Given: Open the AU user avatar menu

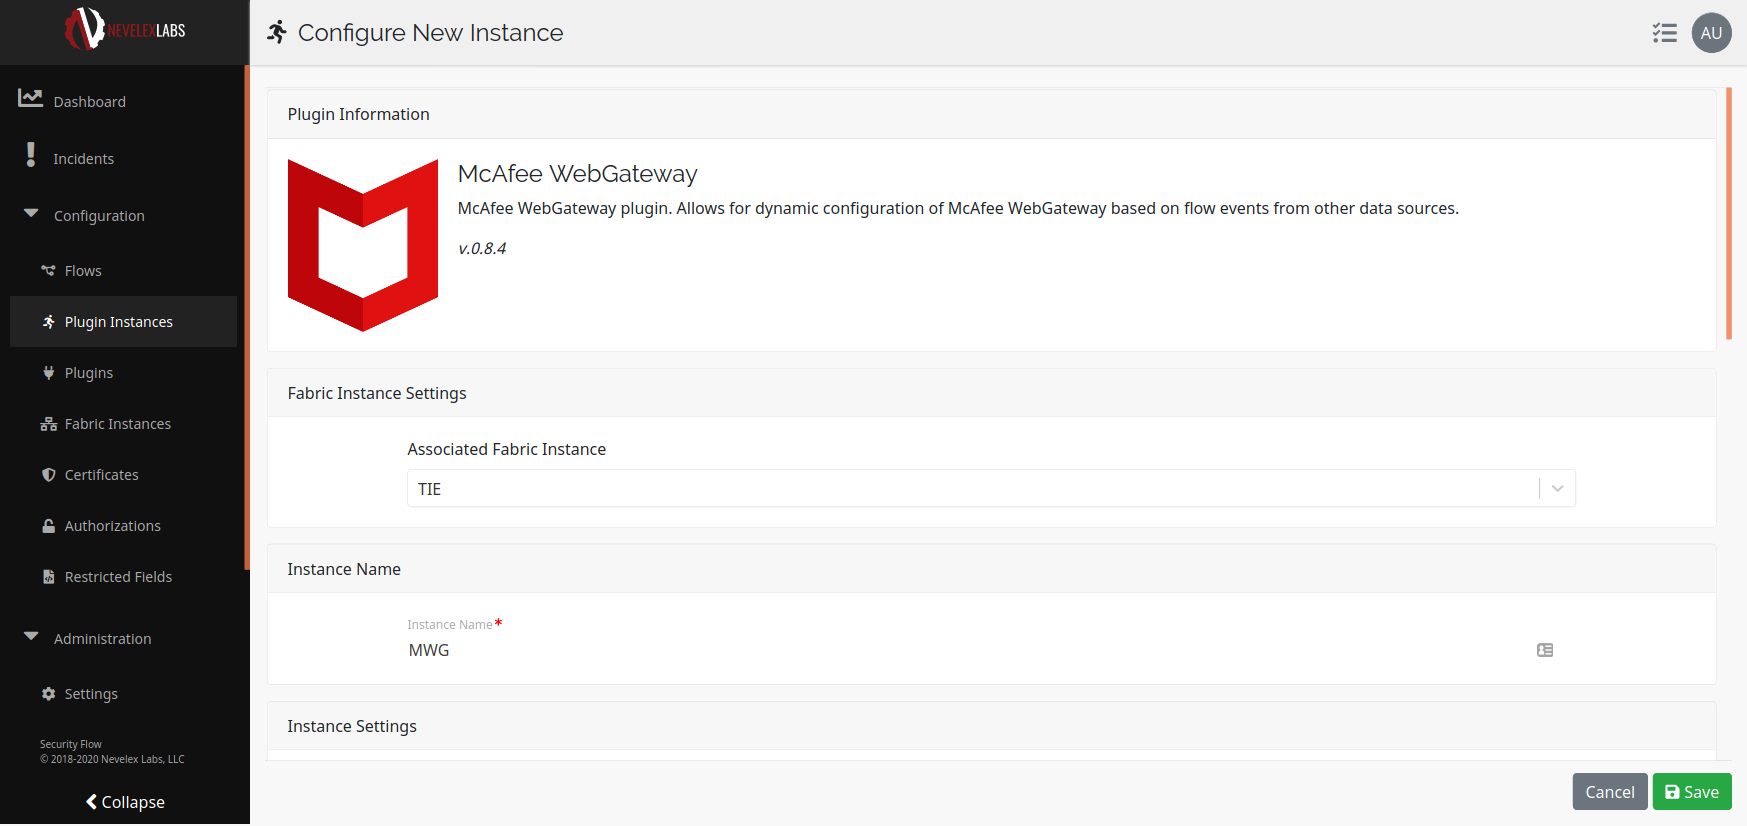Looking at the screenshot, I should [x=1711, y=33].
